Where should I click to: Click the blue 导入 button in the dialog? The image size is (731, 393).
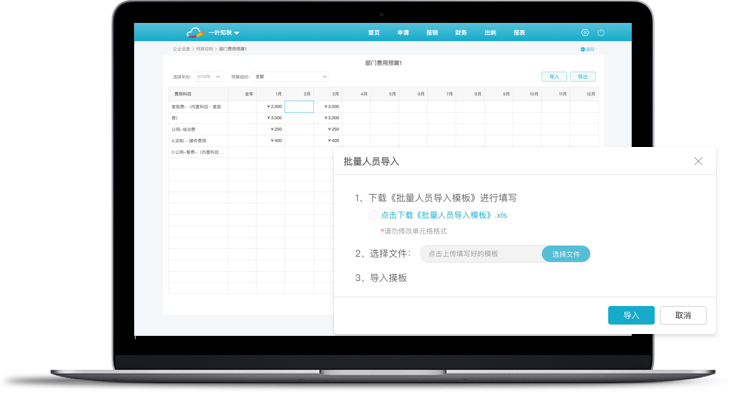[631, 316]
